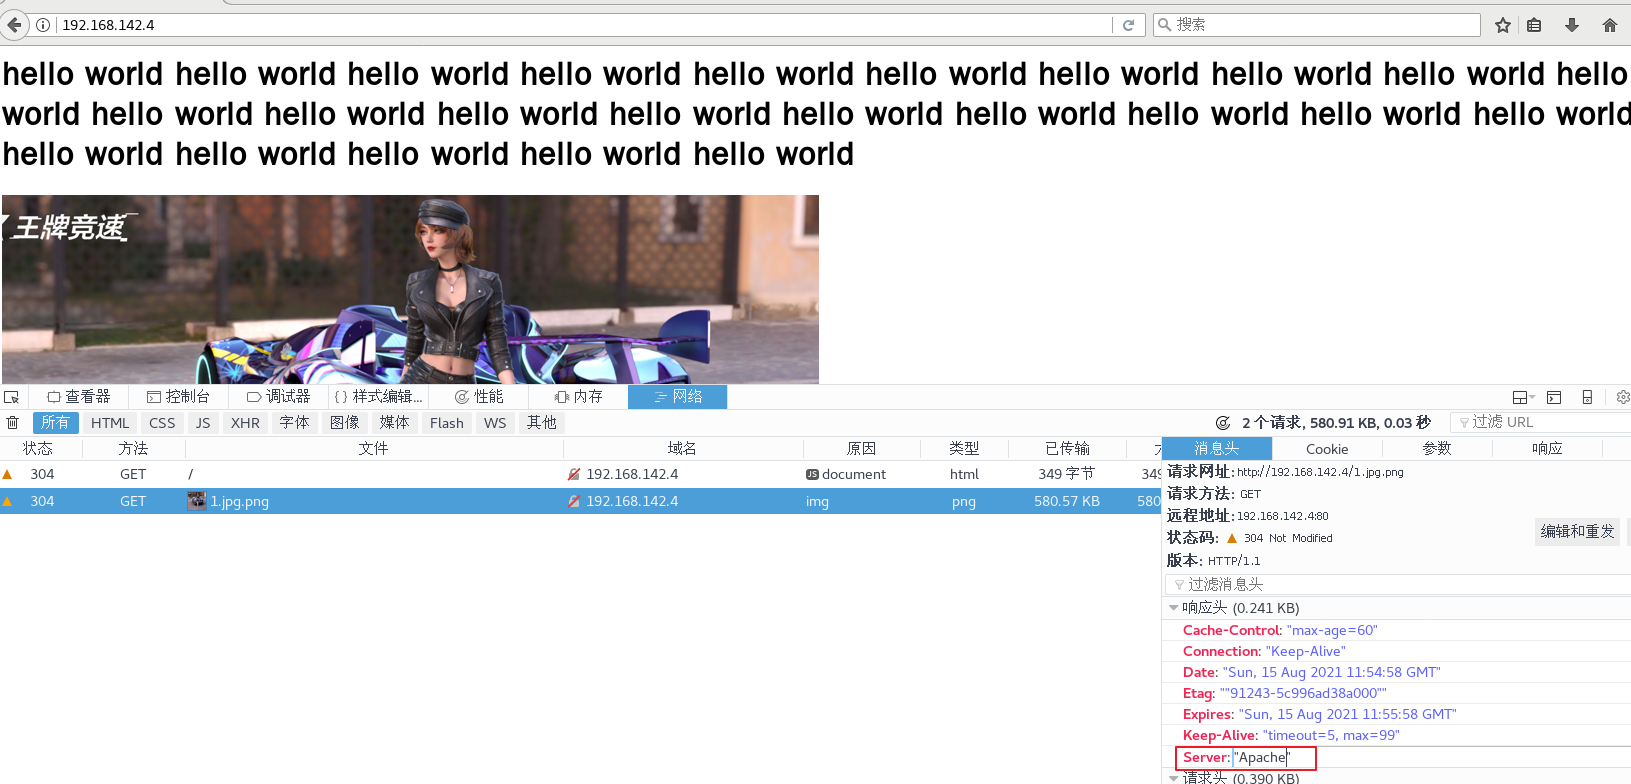Screen dimensions: 1631x784
Task: Click the Etag header row
Action: pyautogui.click(x=1396, y=693)
